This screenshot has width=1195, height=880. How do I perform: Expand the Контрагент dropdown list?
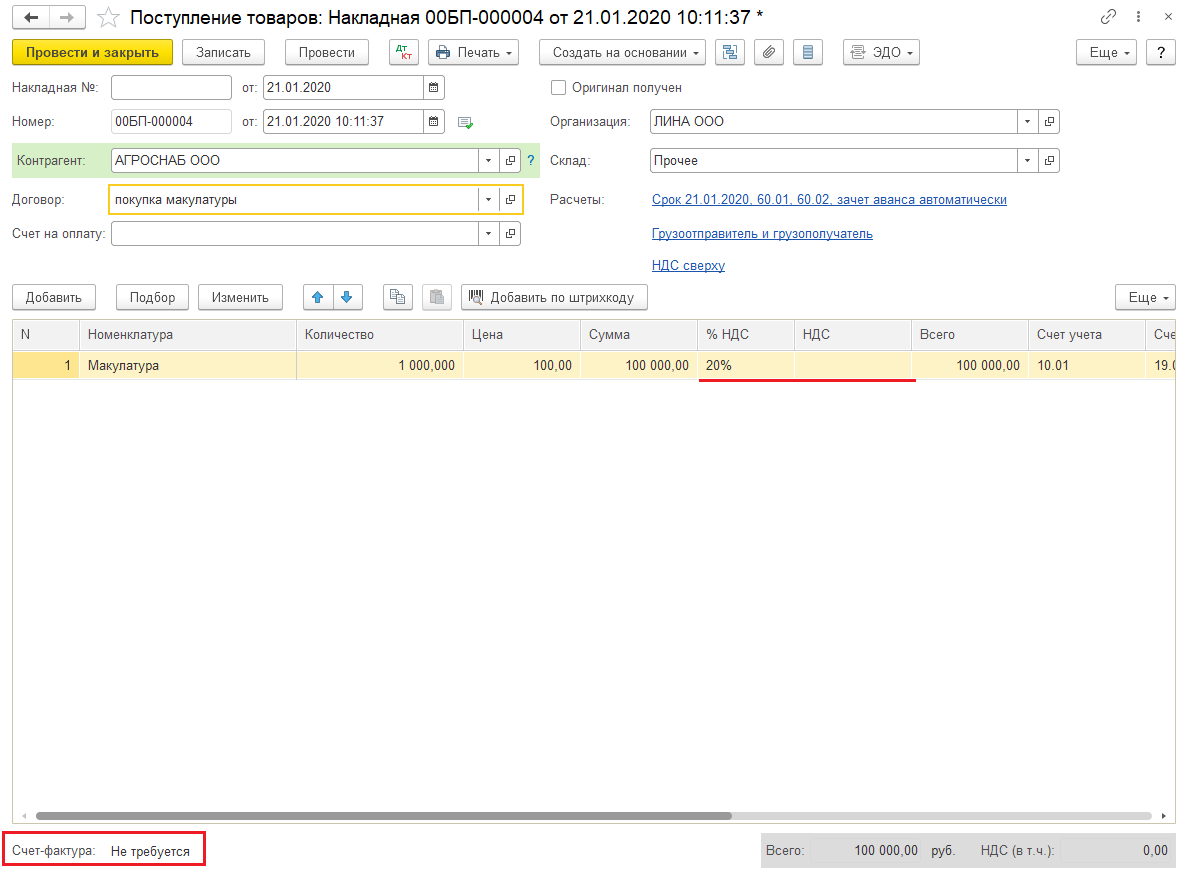click(488, 161)
